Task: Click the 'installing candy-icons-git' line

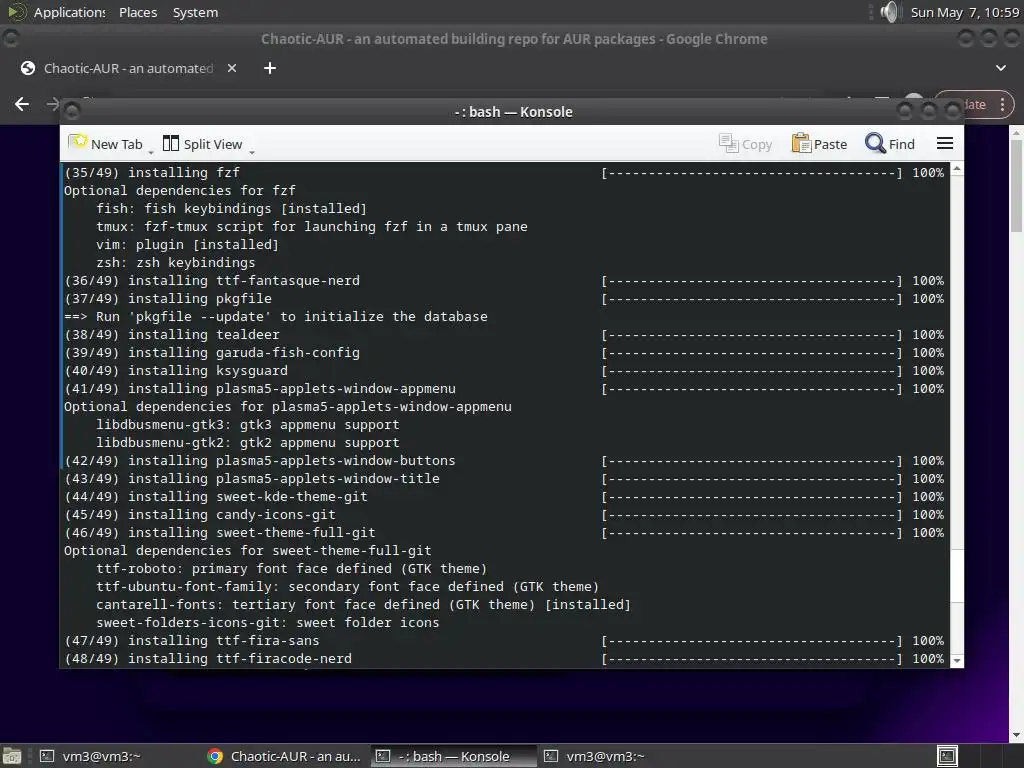Action: pos(200,515)
